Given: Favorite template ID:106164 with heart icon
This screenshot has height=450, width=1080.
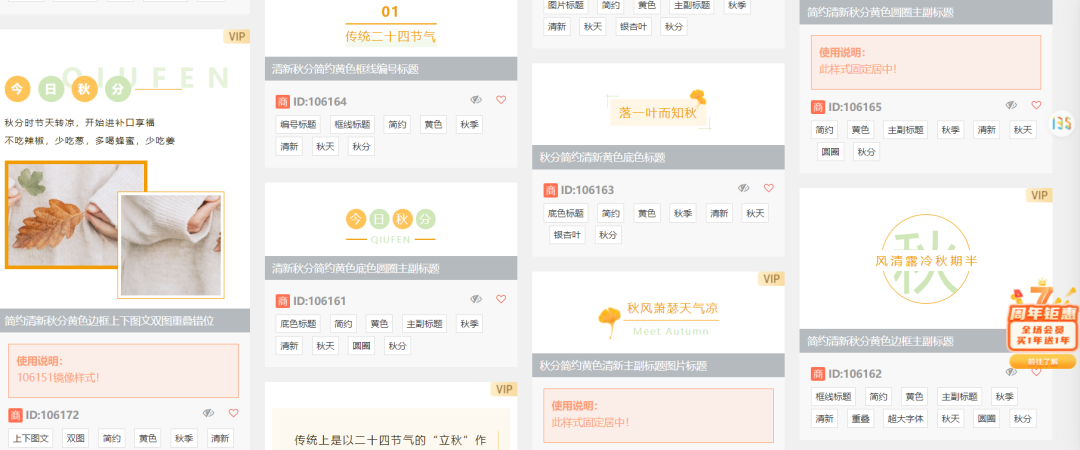Looking at the screenshot, I should (501, 100).
